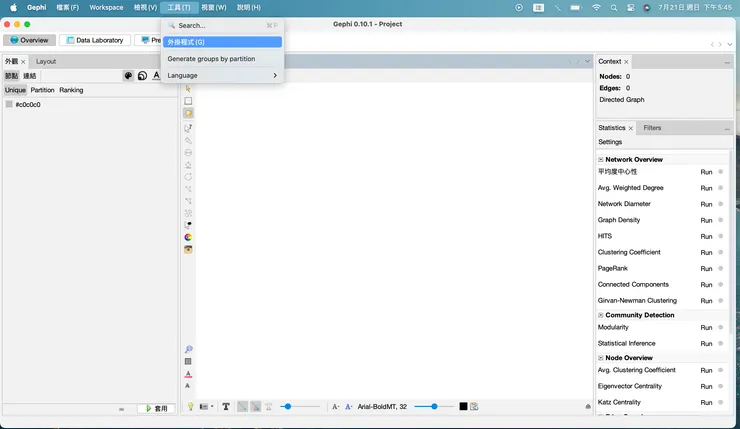Collapse the Community Detection section
740x429 pixels.
pos(601,315)
